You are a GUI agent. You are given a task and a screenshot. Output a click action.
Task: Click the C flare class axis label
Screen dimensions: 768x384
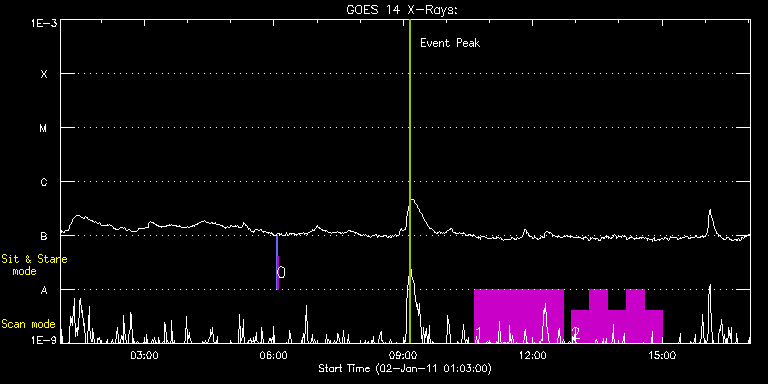44,182
